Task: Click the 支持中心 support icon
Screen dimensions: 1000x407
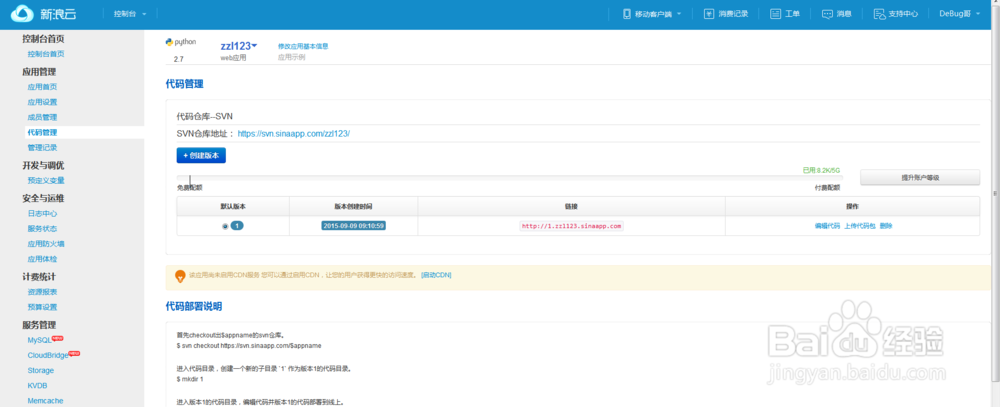Action: click(x=879, y=13)
